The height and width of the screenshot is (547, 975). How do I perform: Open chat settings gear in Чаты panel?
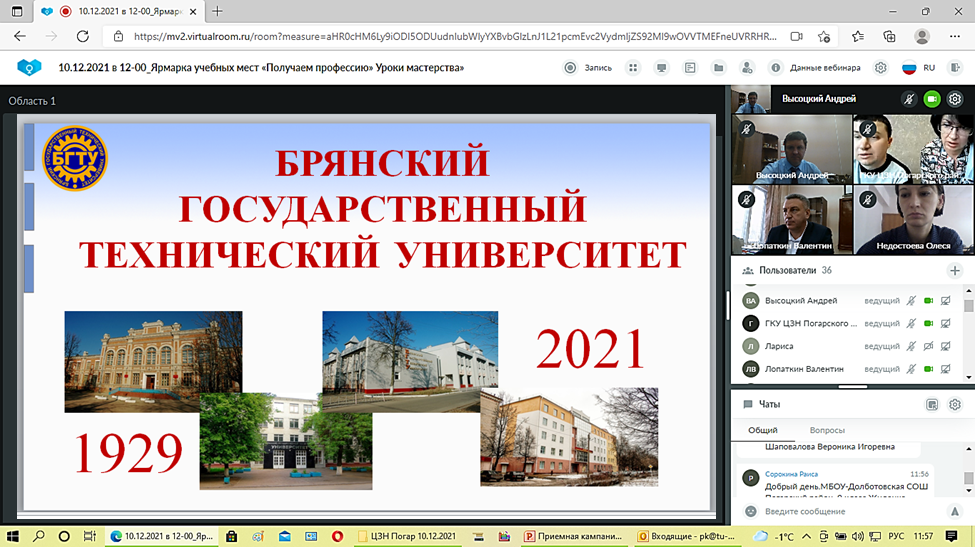pyautogui.click(x=955, y=405)
